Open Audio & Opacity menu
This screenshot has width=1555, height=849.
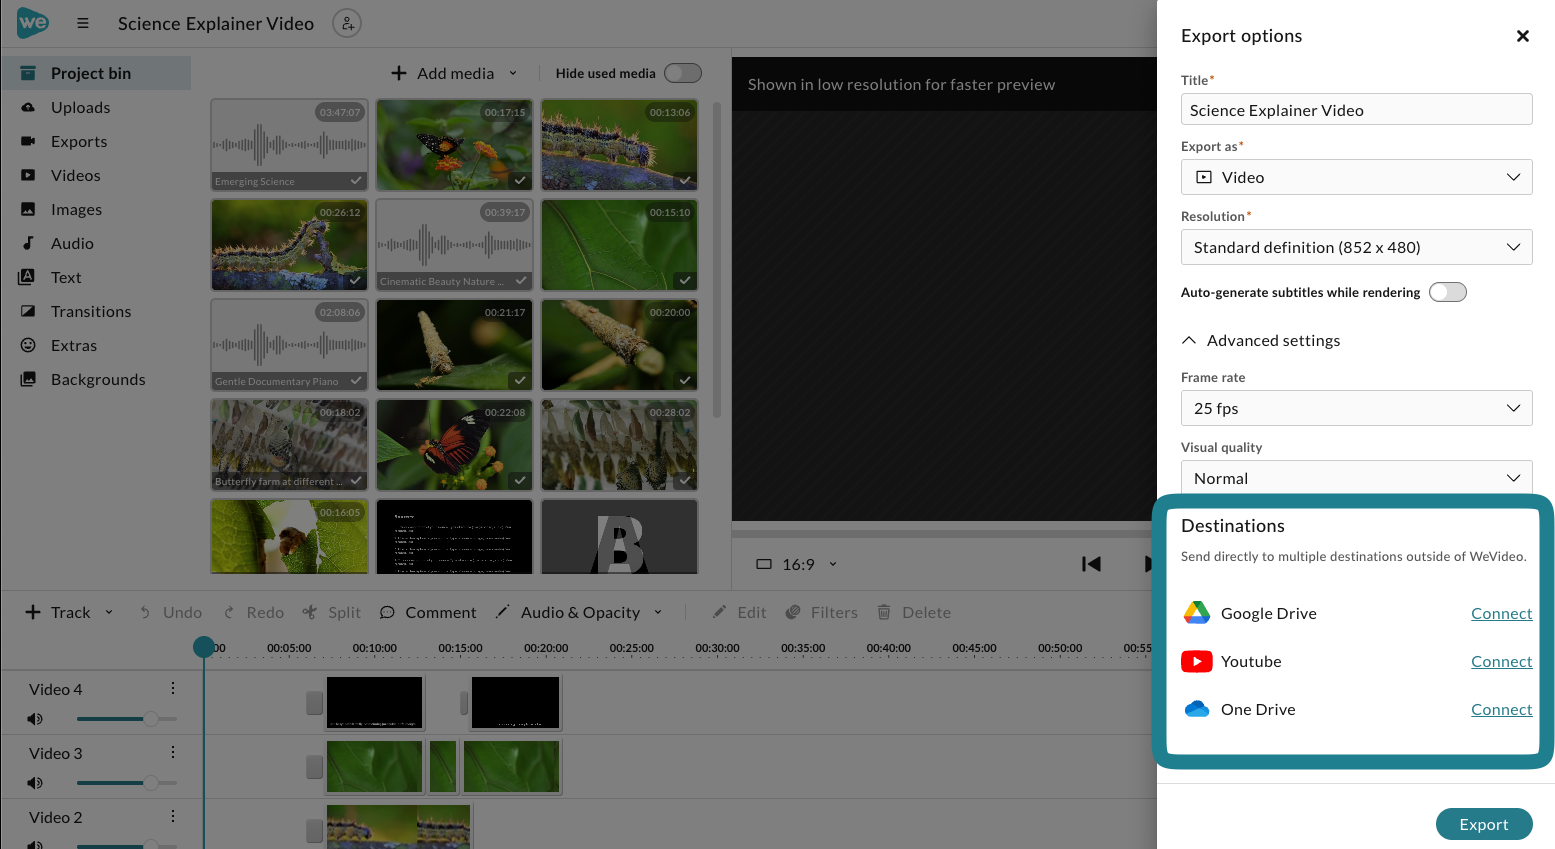pyautogui.click(x=580, y=612)
